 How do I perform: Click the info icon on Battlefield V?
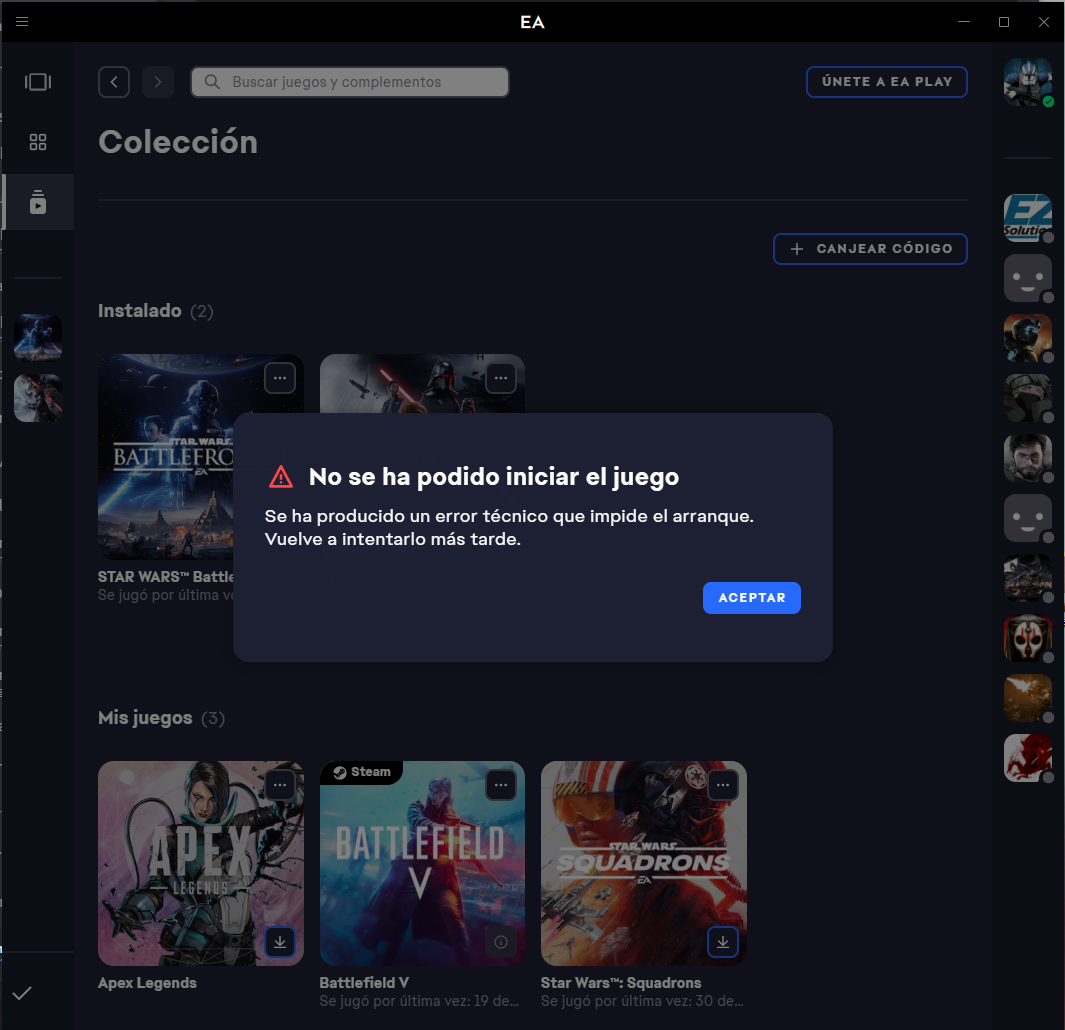click(x=501, y=941)
